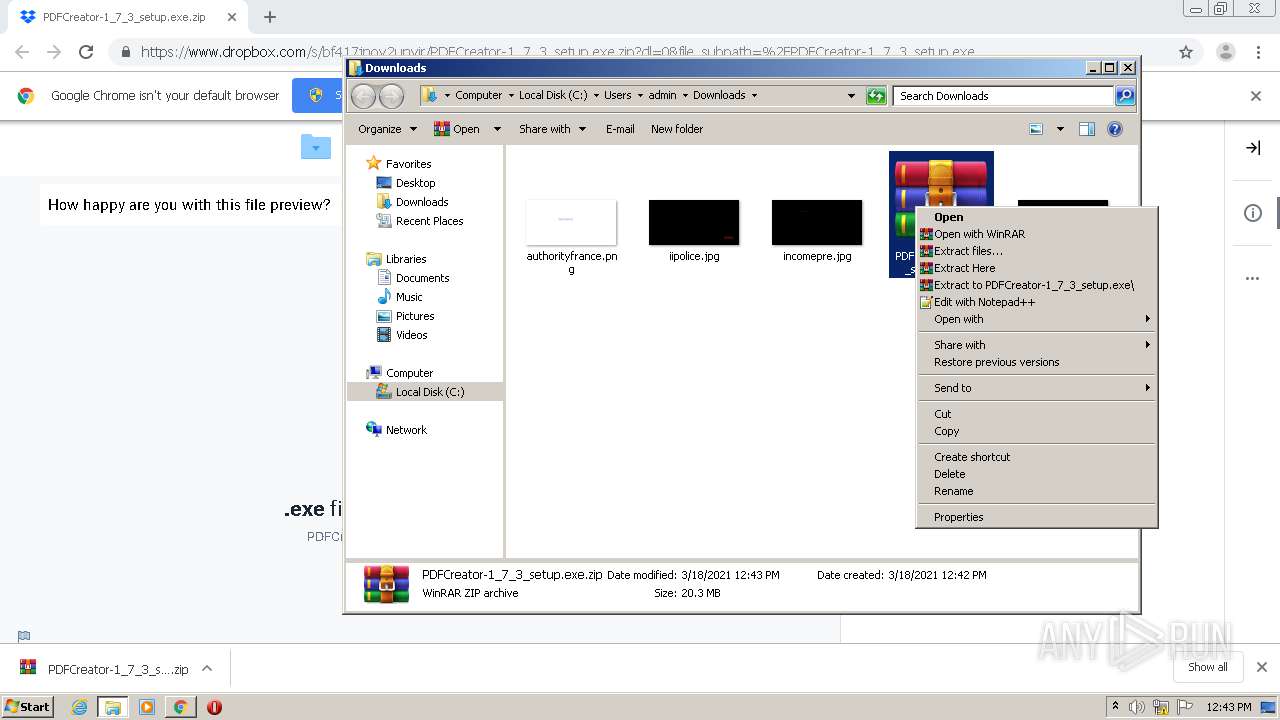Open Music library

(400, 297)
